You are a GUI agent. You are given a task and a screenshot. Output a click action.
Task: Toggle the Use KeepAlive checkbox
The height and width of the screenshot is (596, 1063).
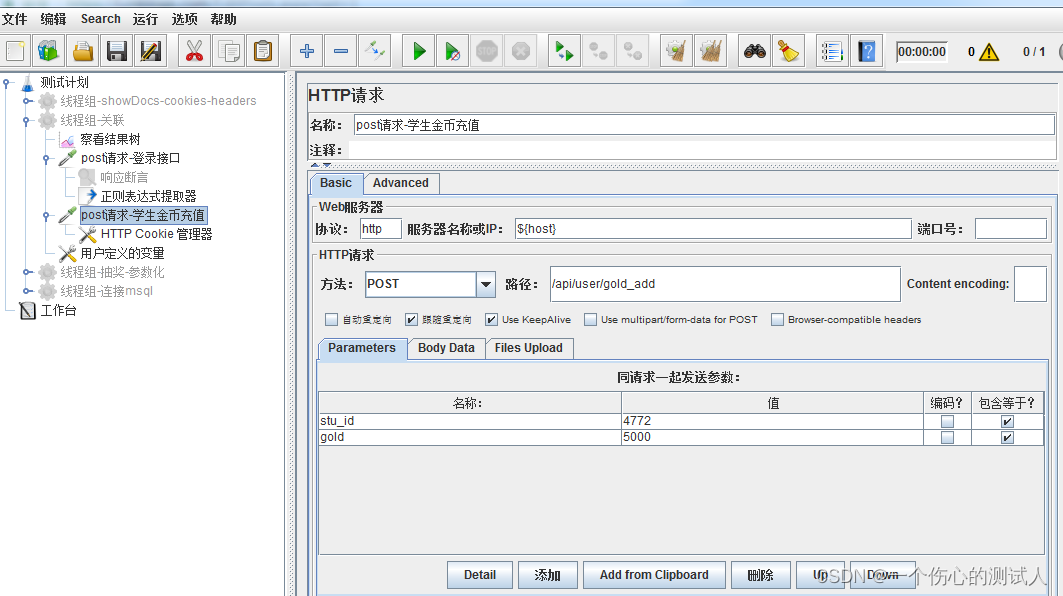[492, 319]
